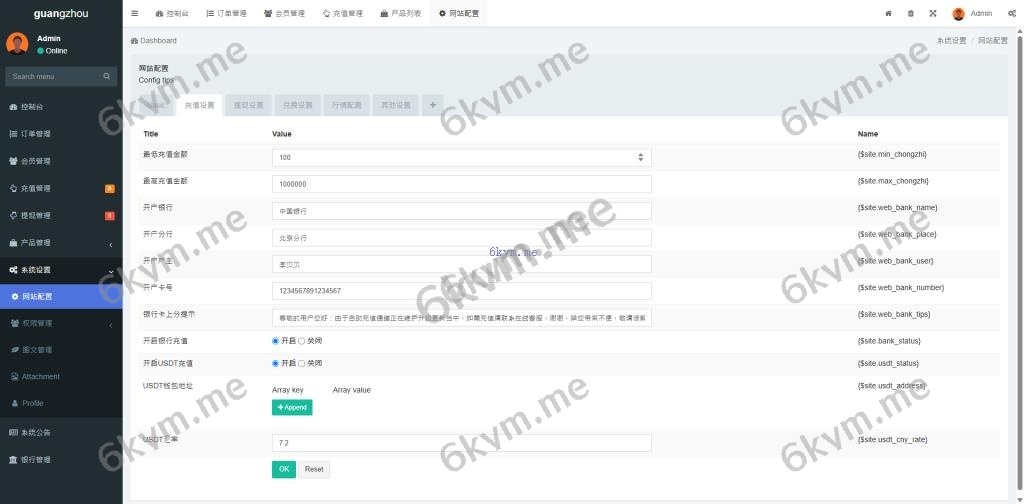Image resolution: width=1024 pixels, height=504 pixels.
Task: Expand 产品管理 using its sidebar chevron
Action: pyautogui.click(x=110, y=244)
